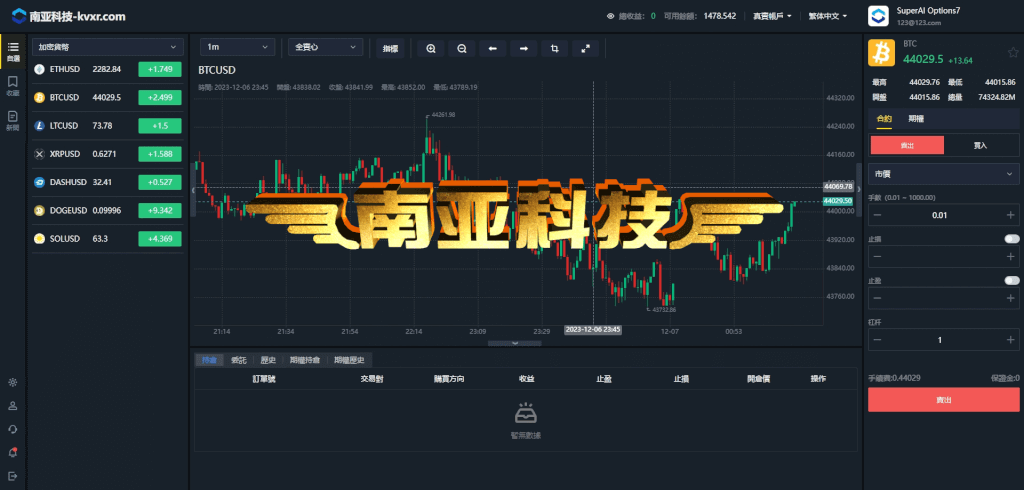Collapse the left chart side handle
Screen dimensions: 1024x490
tap(193, 189)
